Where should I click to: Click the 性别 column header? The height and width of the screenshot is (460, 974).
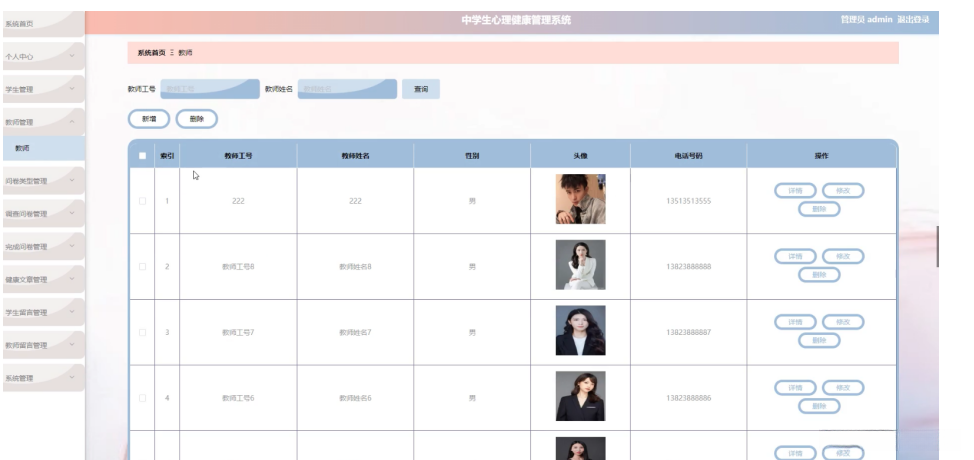click(472, 156)
